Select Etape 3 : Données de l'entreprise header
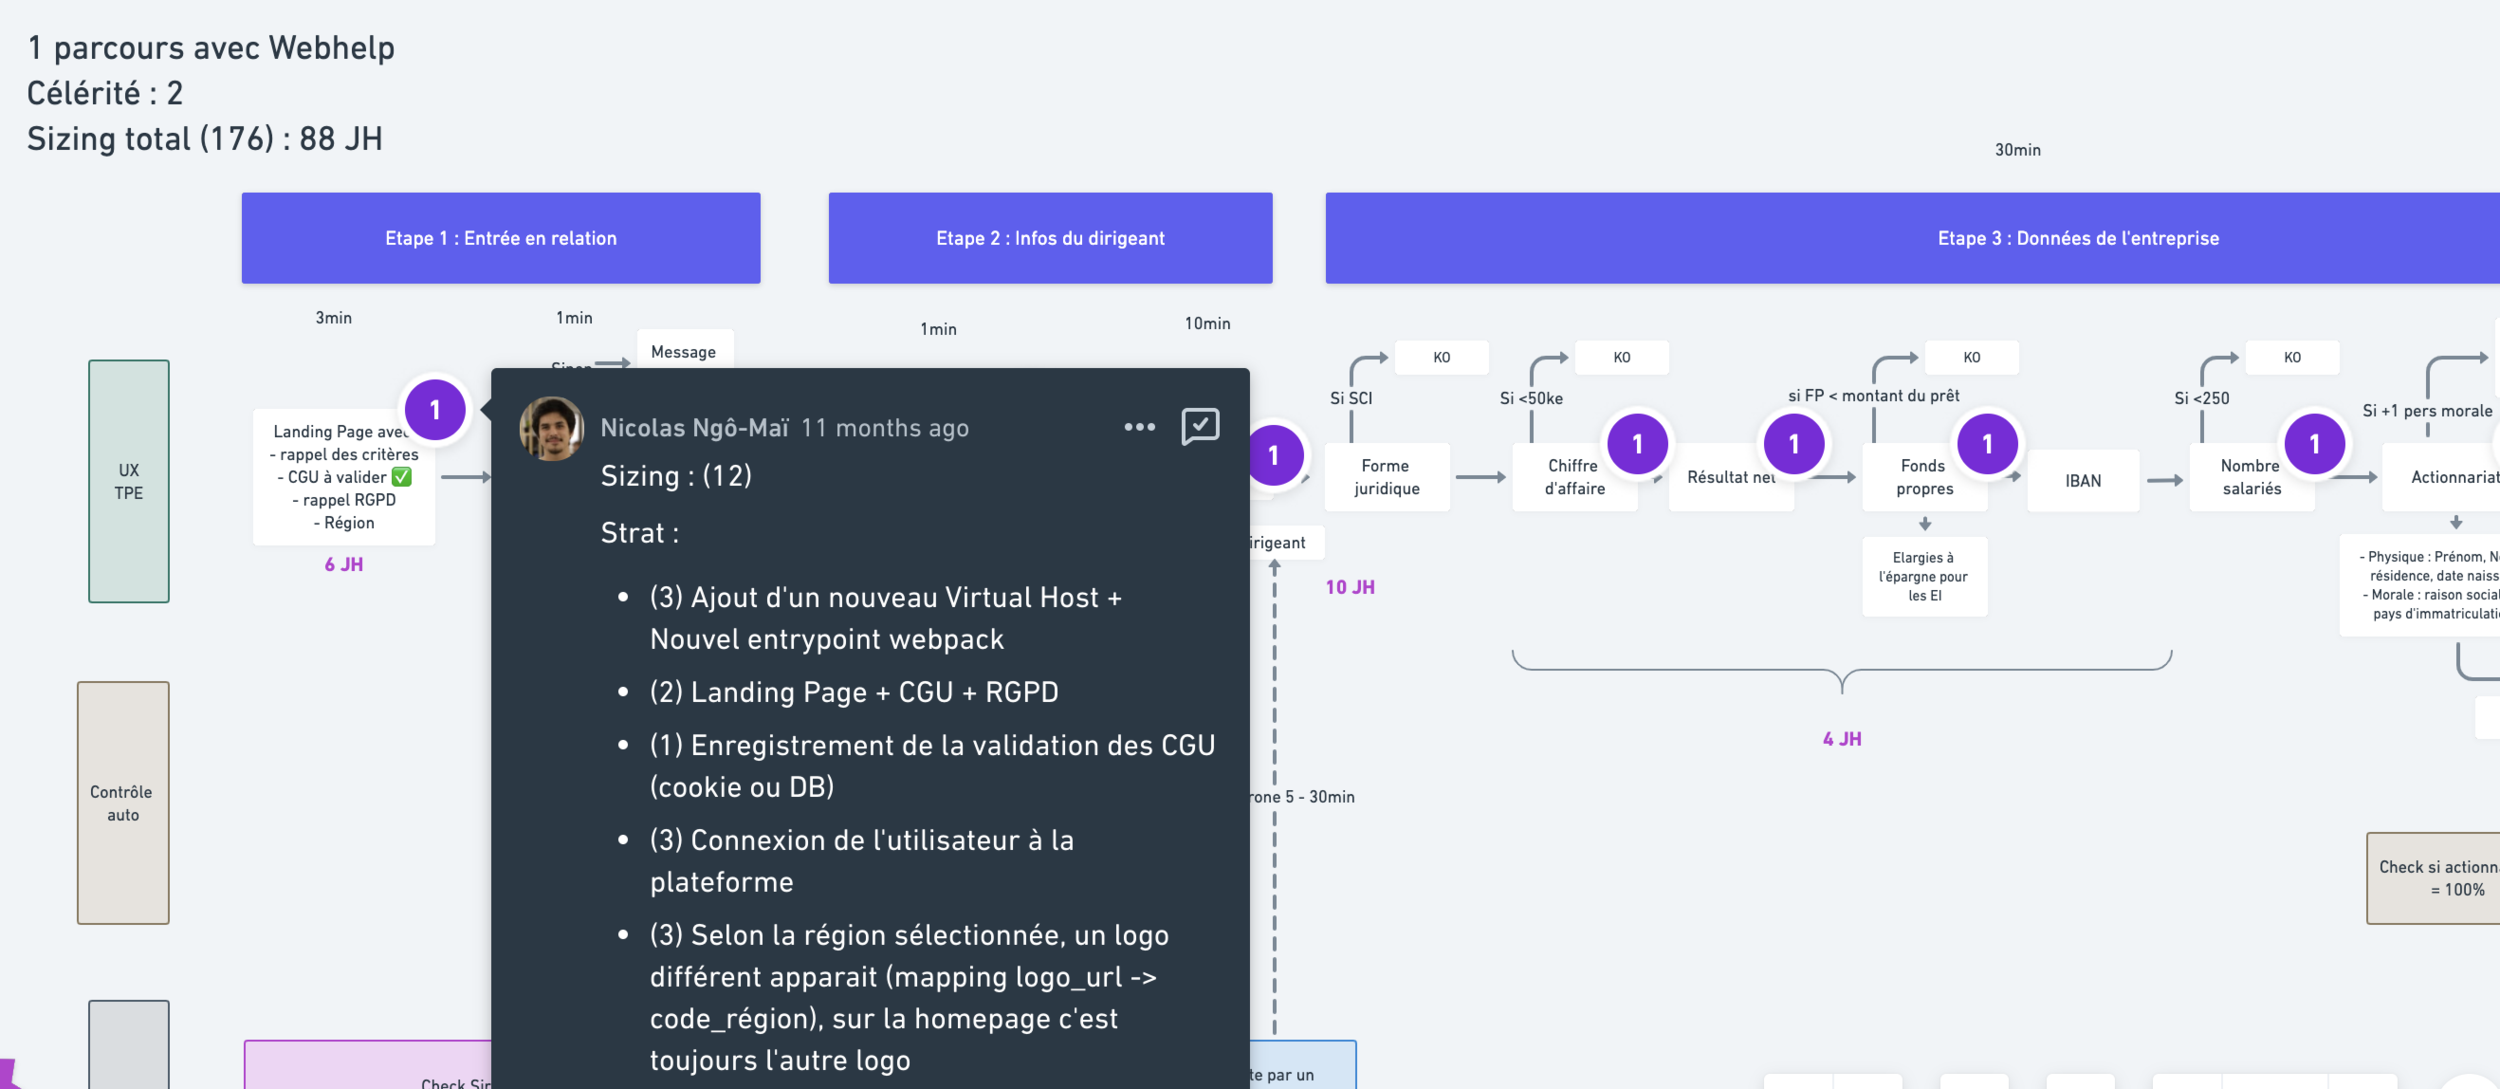2500x1089 pixels. (2077, 238)
